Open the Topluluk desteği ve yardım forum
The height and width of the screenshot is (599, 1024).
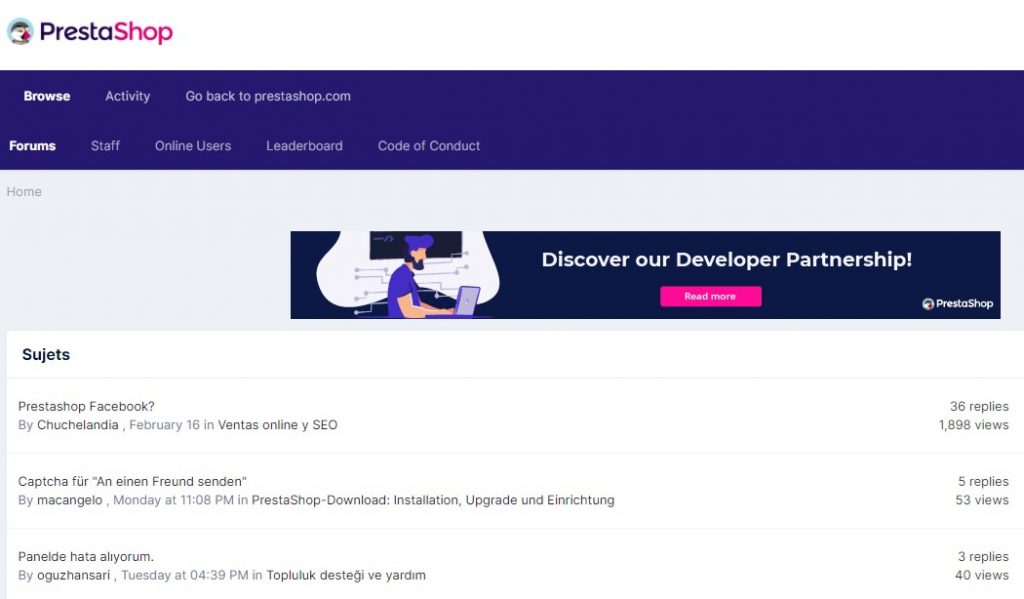point(346,575)
